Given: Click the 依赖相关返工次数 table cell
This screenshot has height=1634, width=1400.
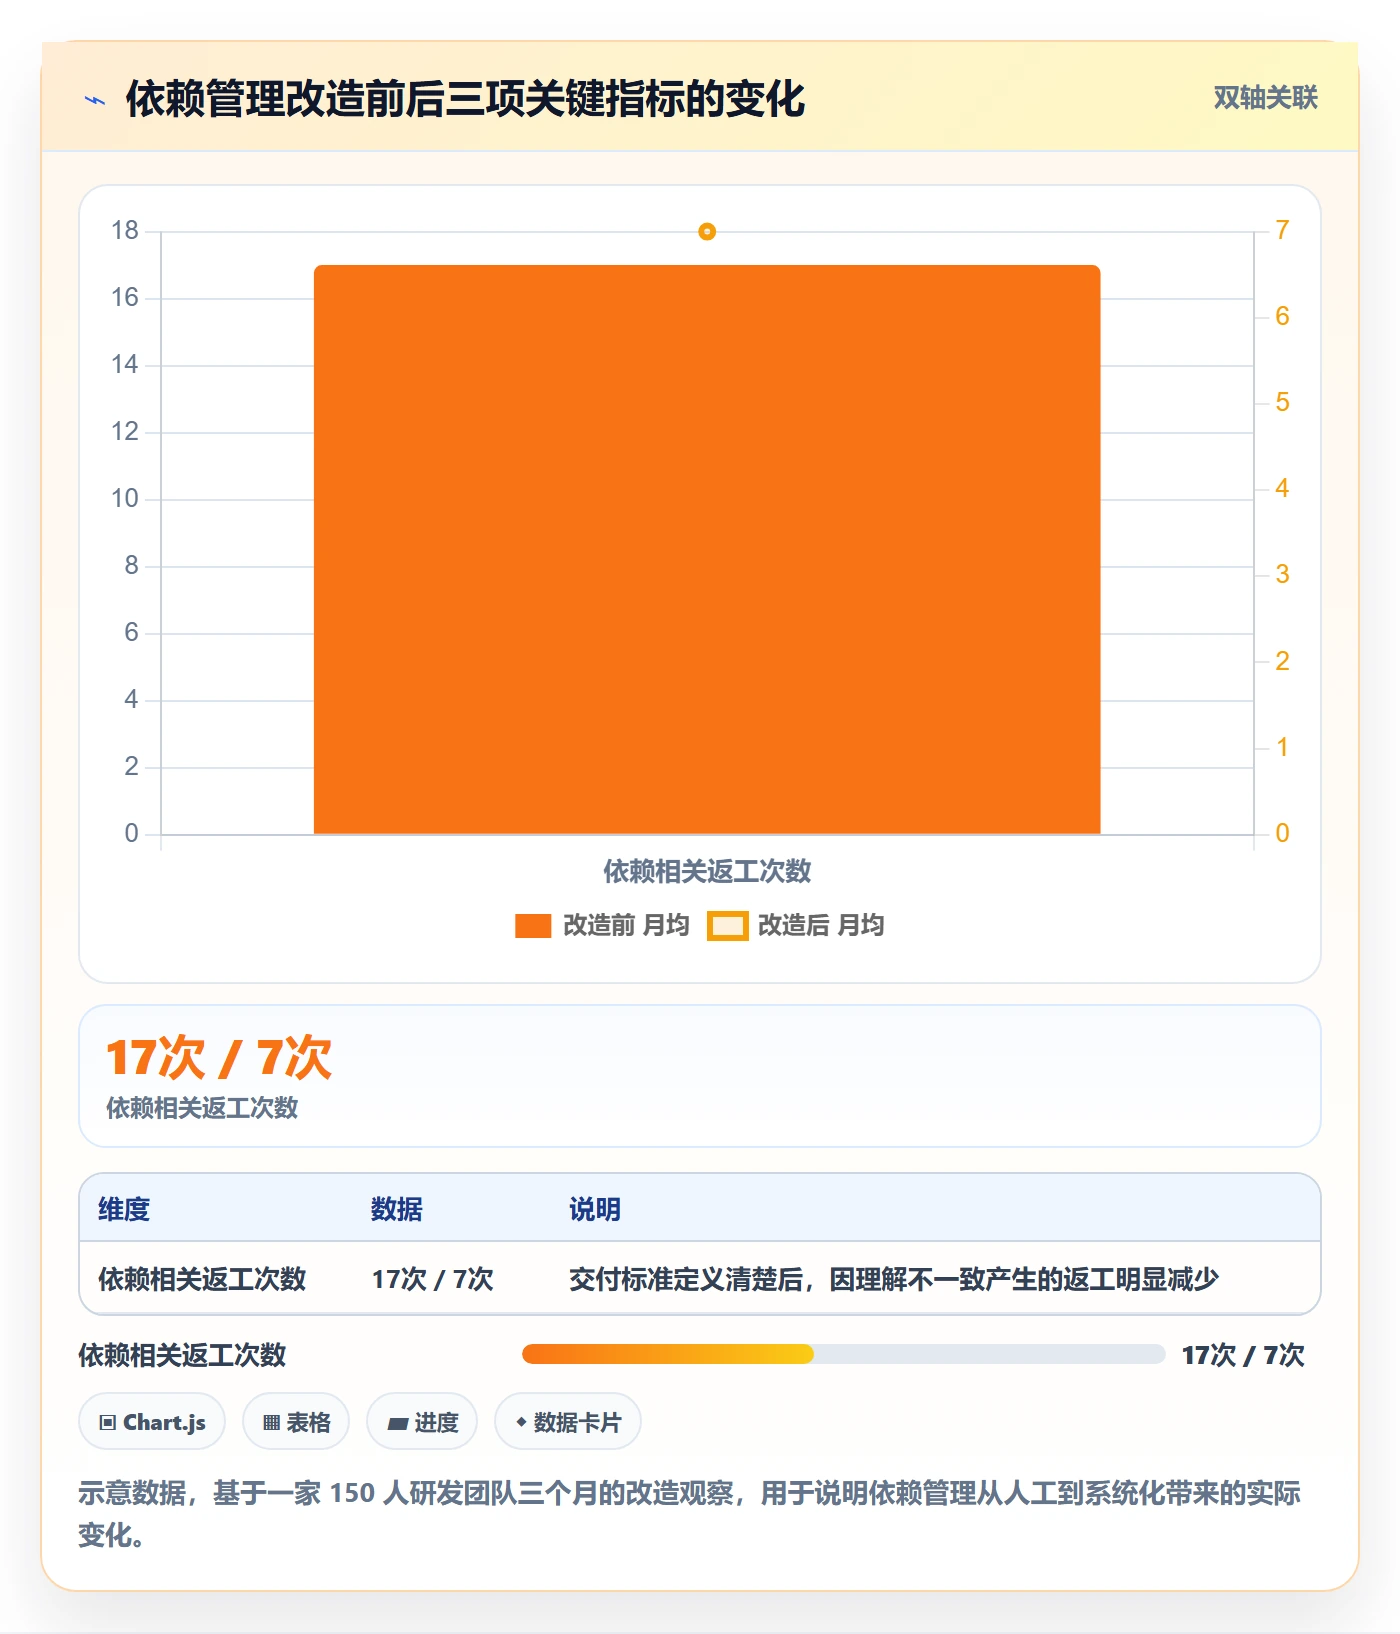Looking at the screenshot, I should click(x=202, y=1279).
